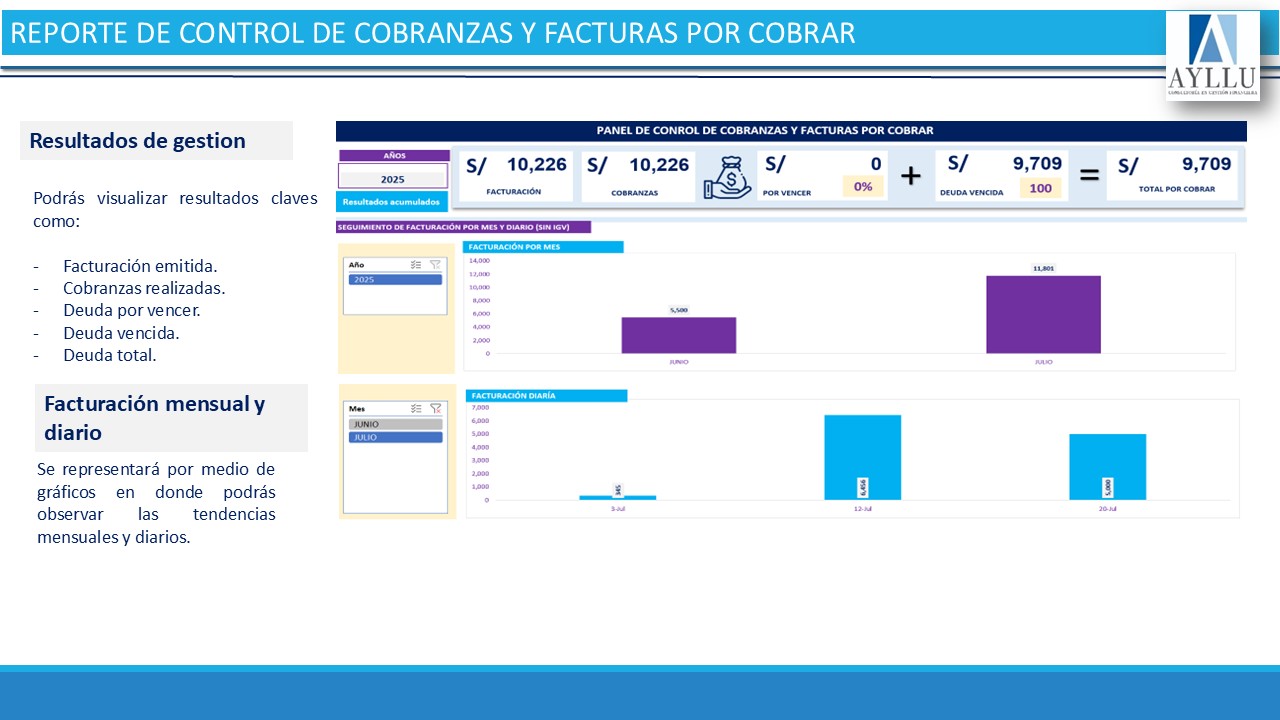The image size is (1280, 720).
Task: Select 2025 in the Año slicer
Action: (x=395, y=280)
